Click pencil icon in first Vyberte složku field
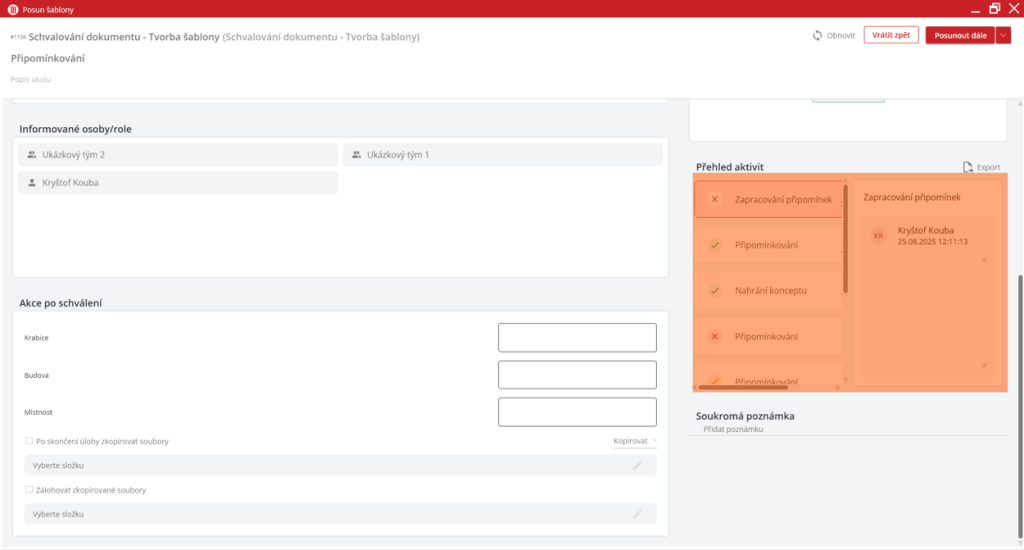Image resolution: width=1024 pixels, height=550 pixels. (637, 465)
